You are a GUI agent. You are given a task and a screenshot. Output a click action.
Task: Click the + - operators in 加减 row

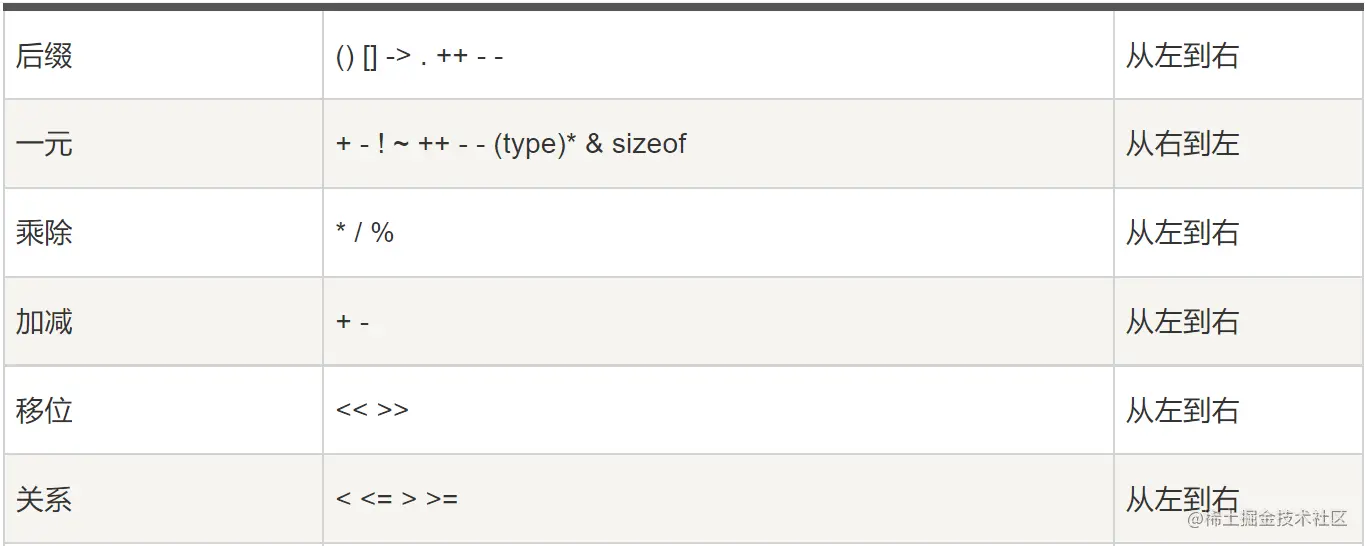point(353,322)
